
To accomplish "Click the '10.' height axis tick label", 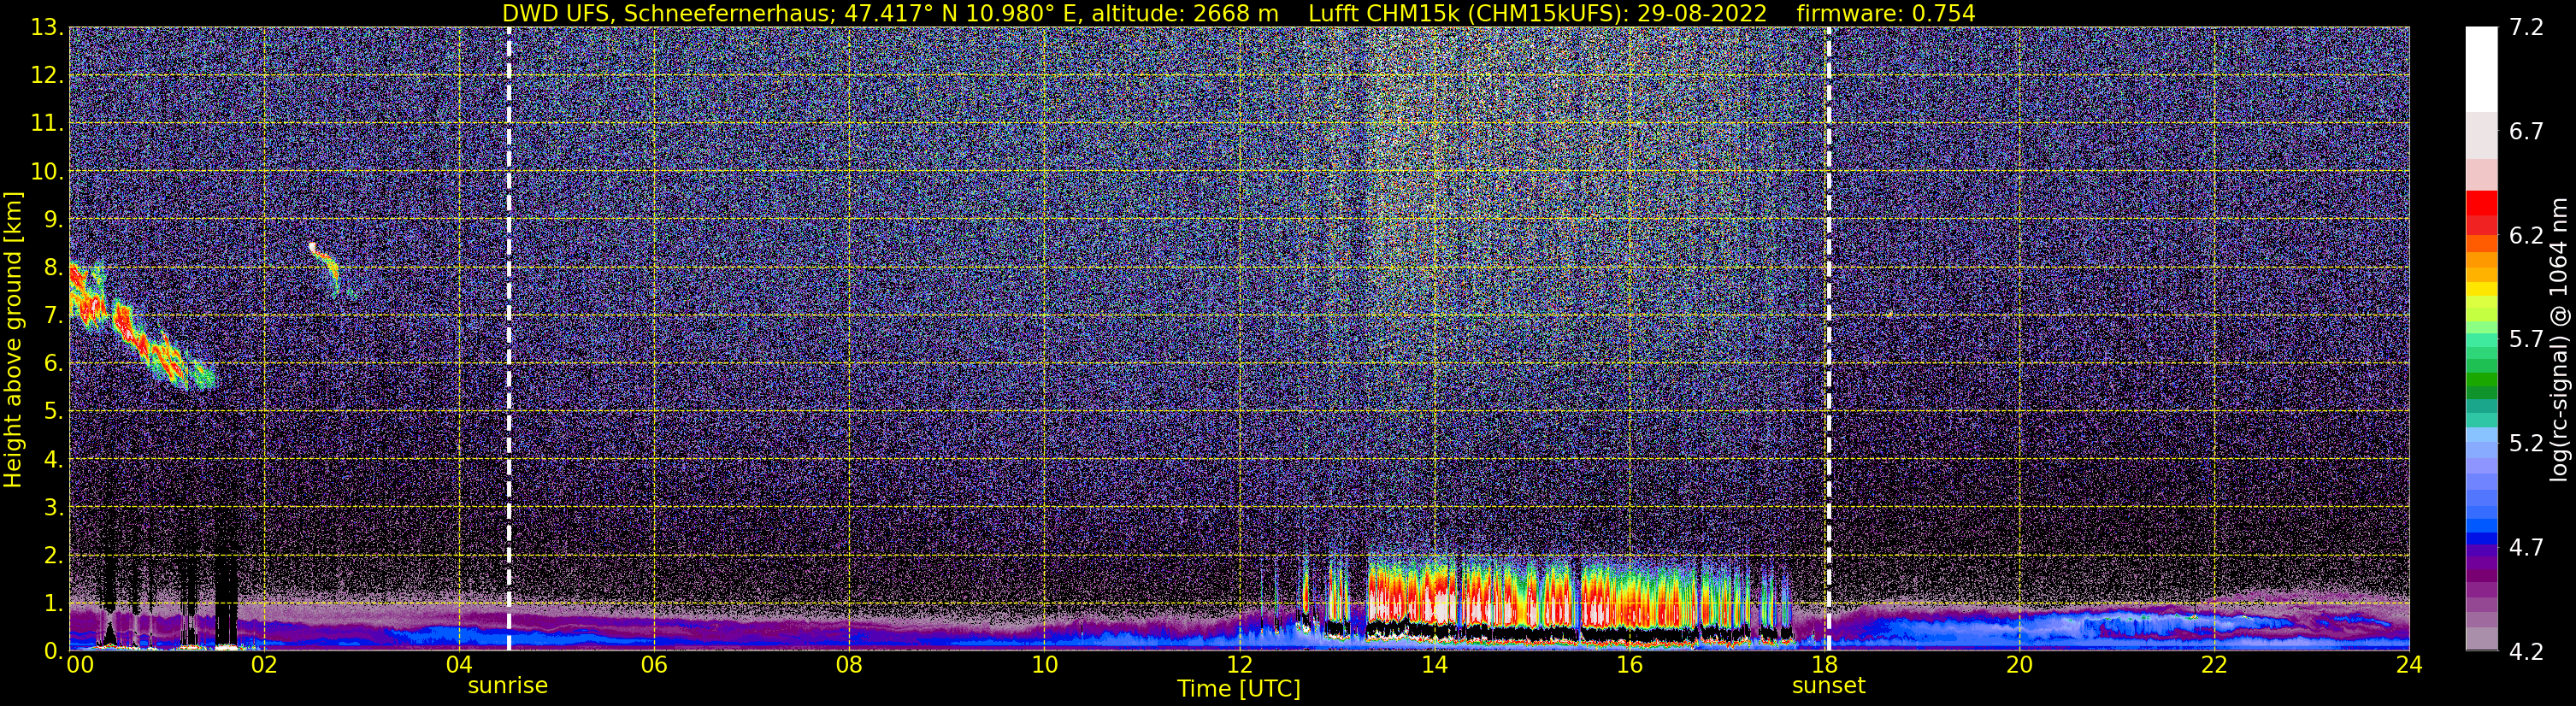I will pyautogui.click(x=47, y=171).
